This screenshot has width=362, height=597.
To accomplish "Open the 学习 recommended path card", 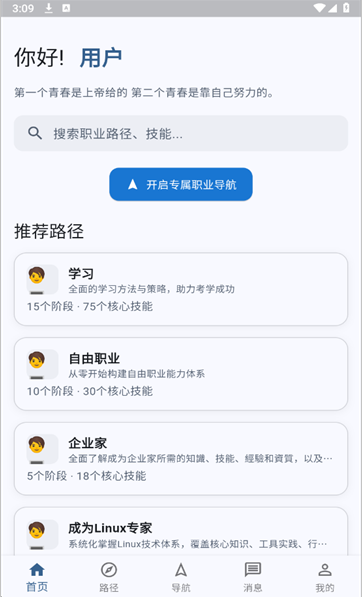I will 181,289.
